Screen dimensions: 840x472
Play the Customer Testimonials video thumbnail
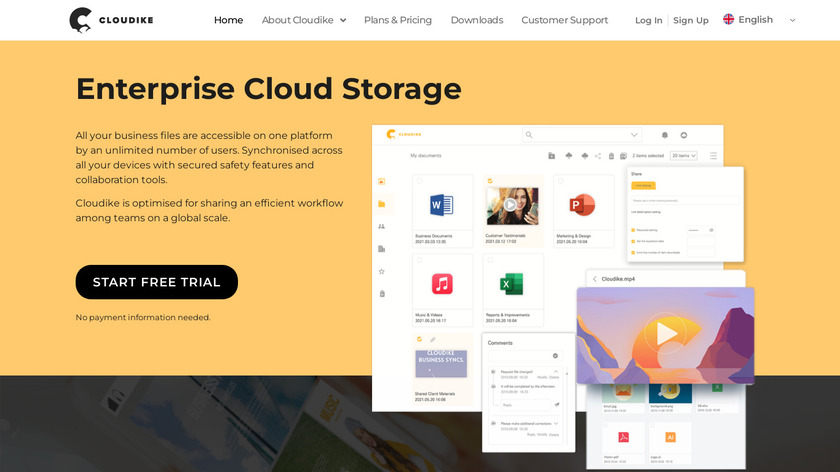(509, 205)
